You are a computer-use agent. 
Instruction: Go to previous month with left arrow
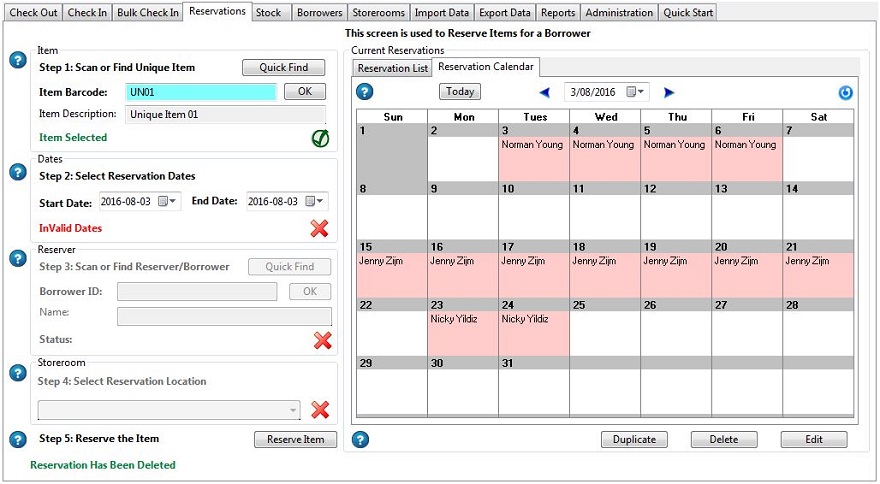tap(545, 92)
